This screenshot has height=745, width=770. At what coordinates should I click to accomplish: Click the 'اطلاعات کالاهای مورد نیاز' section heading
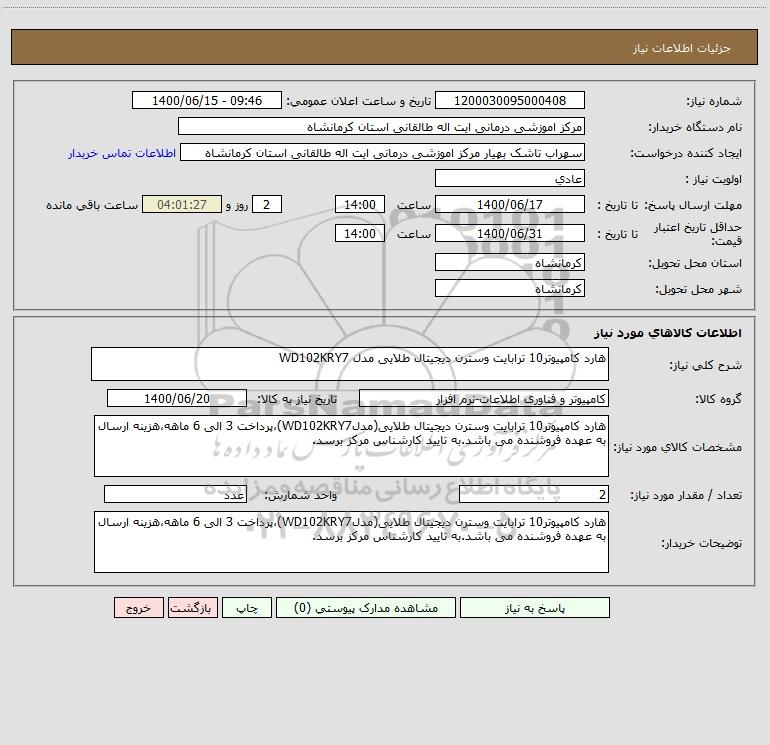668,333
